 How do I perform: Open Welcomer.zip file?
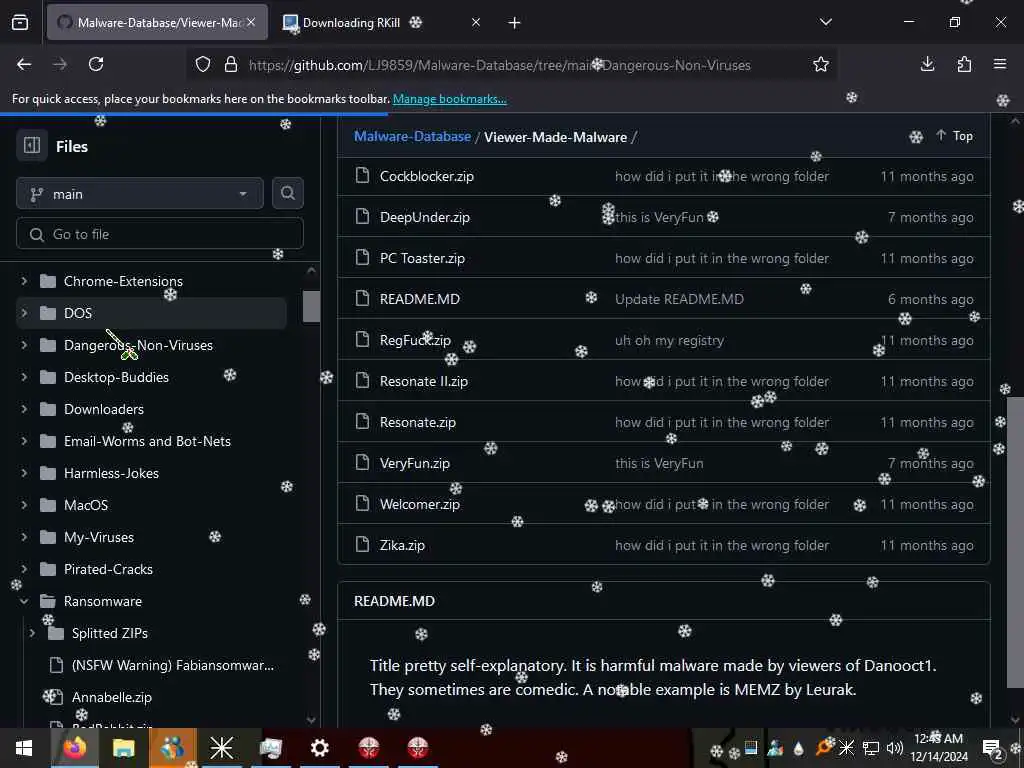(x=420, y=504)
